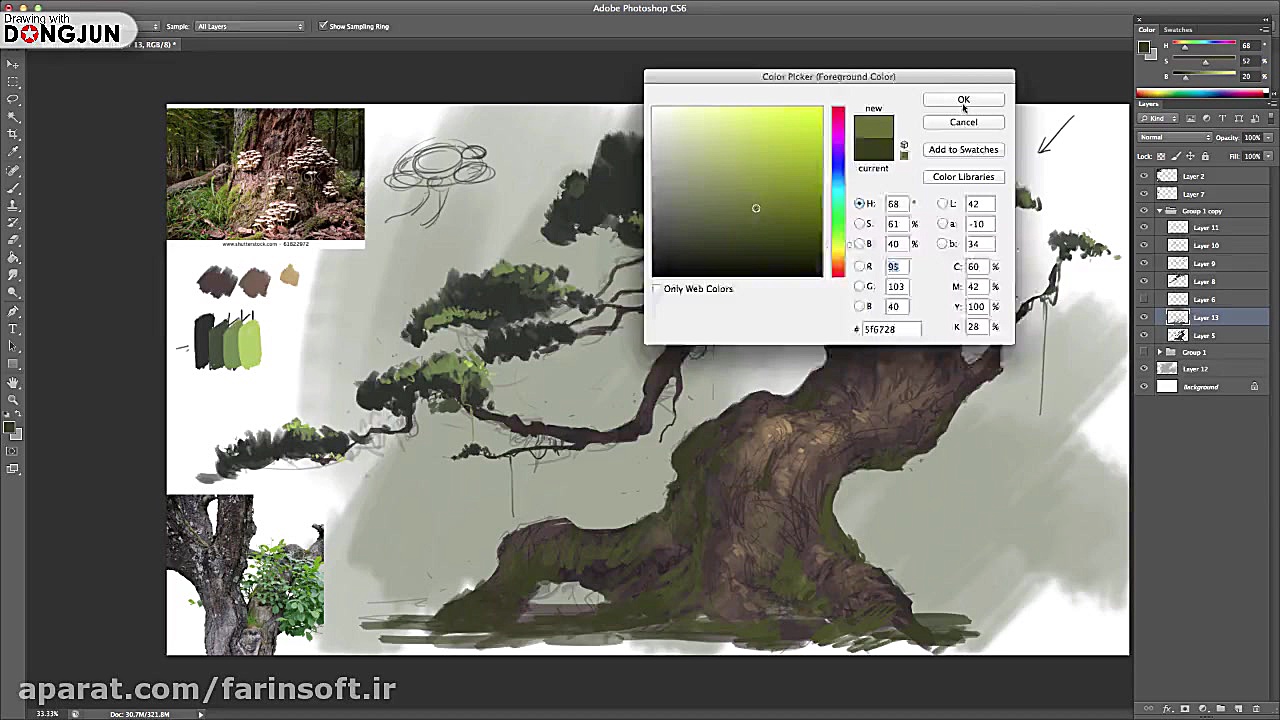Pick the Type tool
The height and width of the screenshot is (720, 1280).
pyautogui.click(x=13, y=329)
